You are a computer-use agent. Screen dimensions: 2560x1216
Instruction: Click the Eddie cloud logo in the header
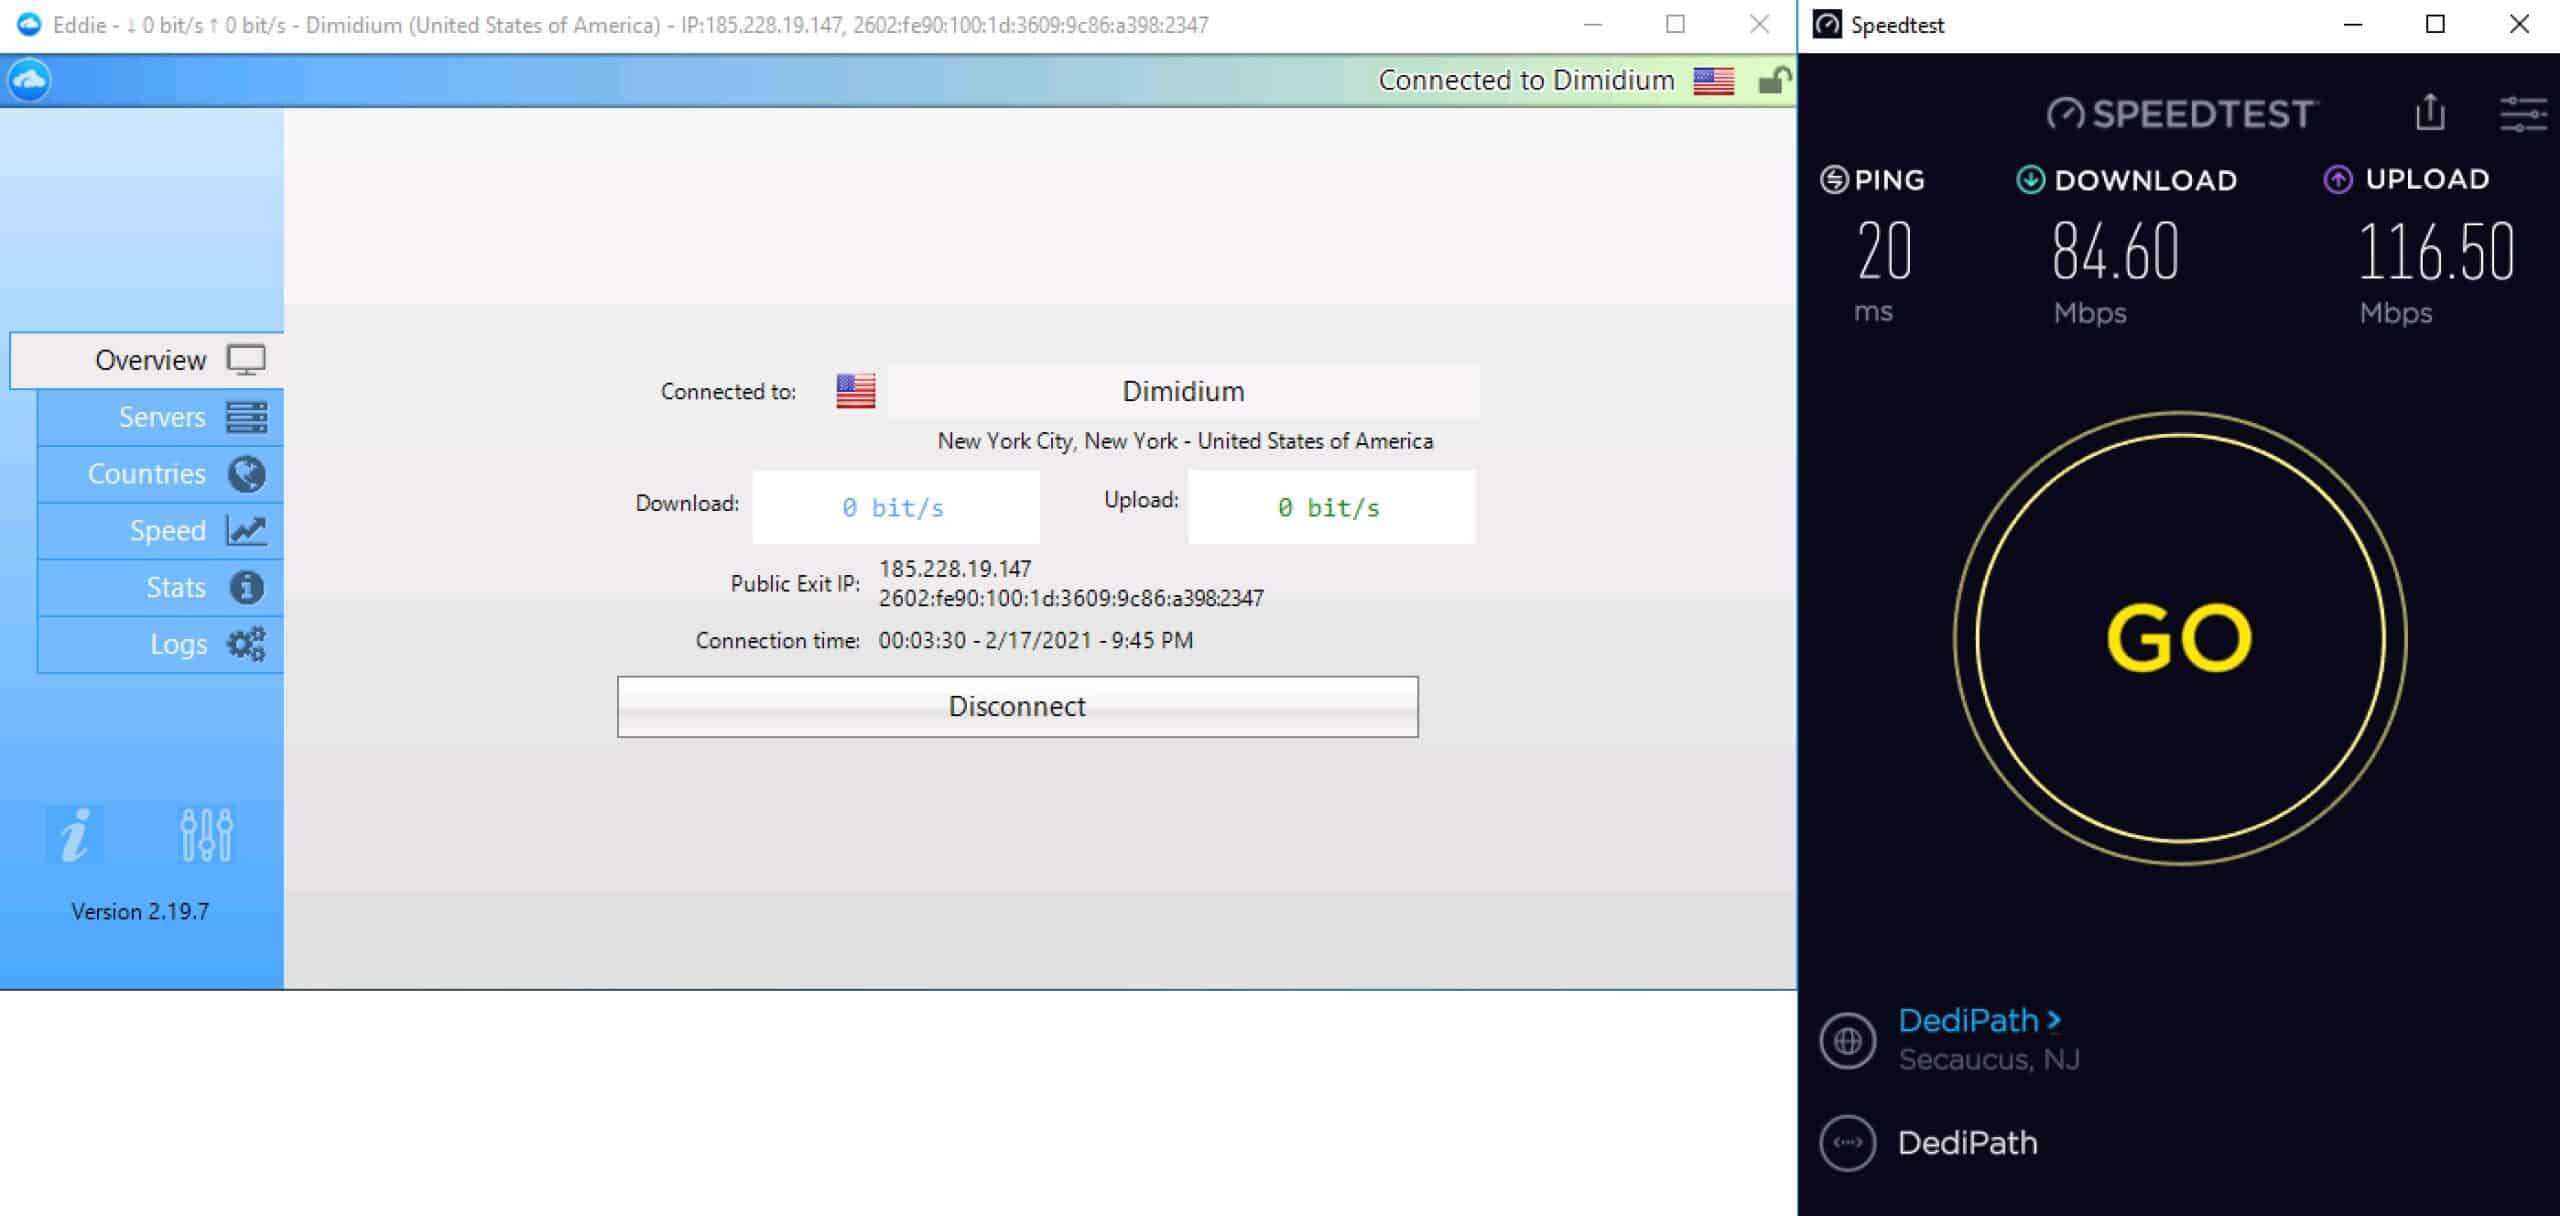tap(29, 80)
